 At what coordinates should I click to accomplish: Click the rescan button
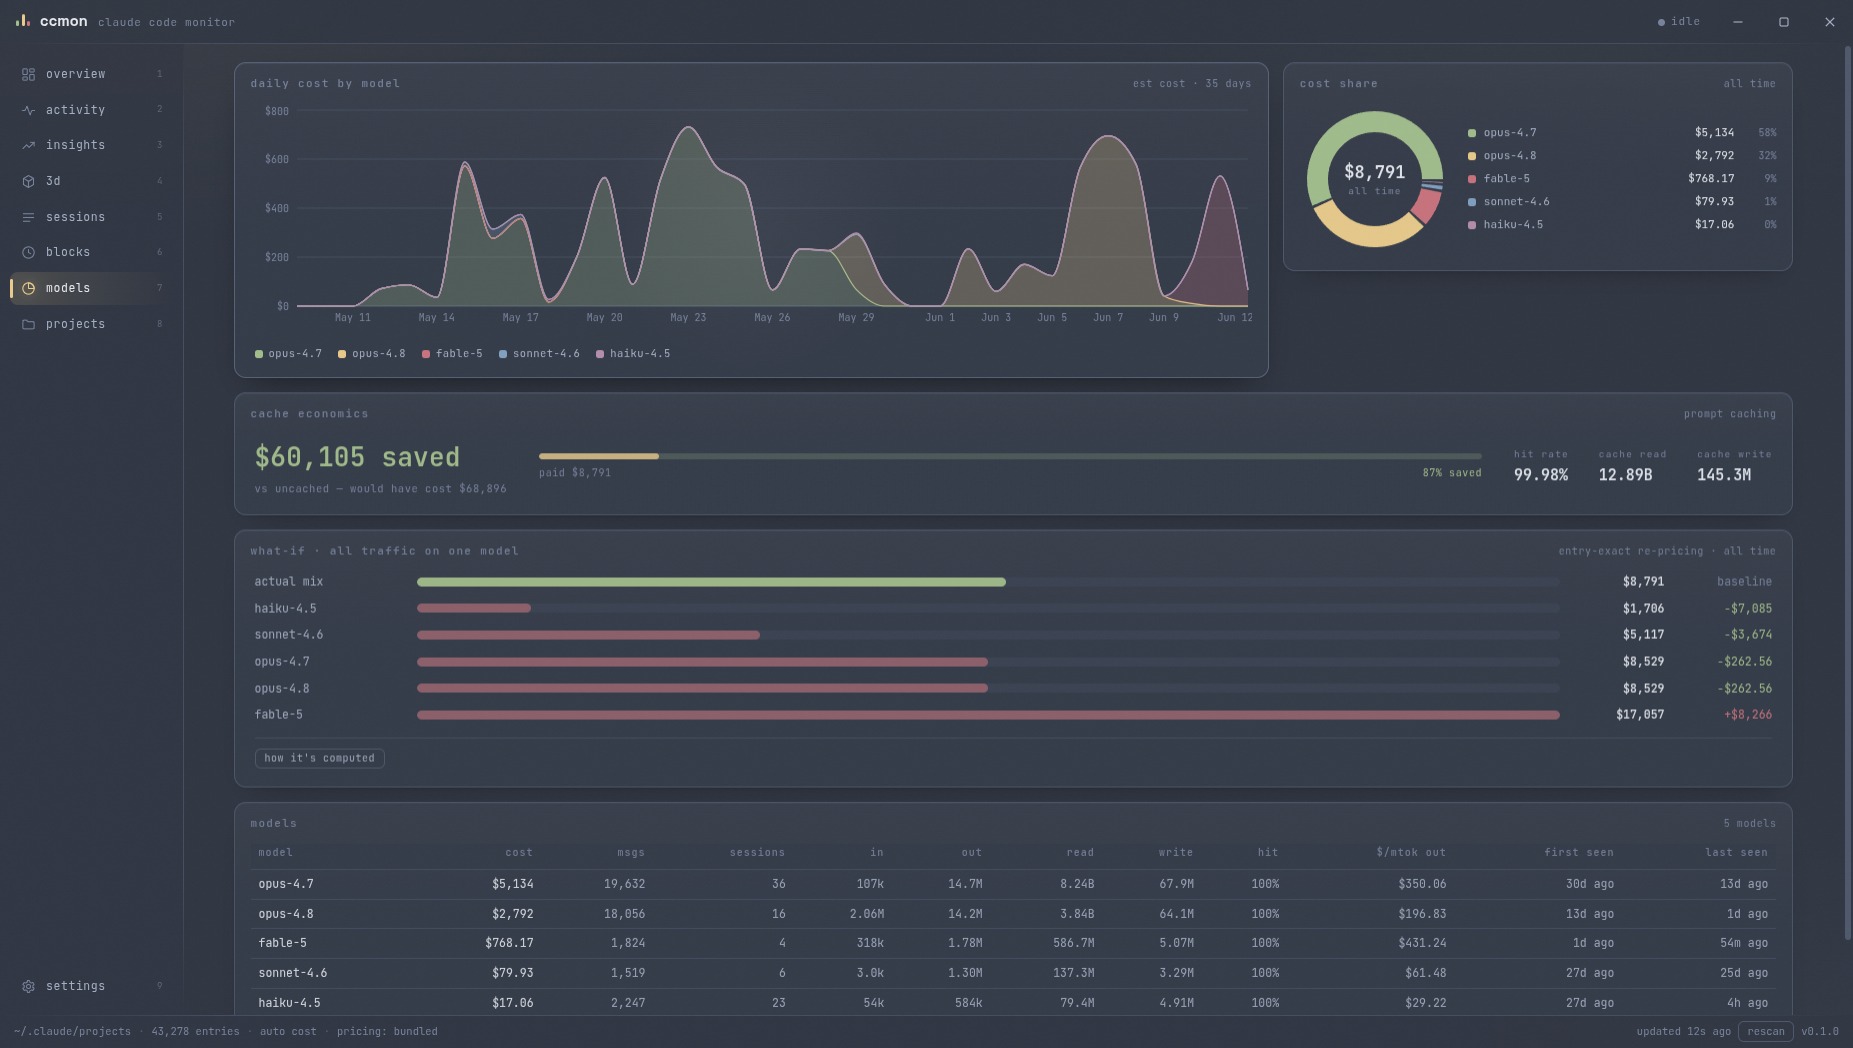1765,1031
